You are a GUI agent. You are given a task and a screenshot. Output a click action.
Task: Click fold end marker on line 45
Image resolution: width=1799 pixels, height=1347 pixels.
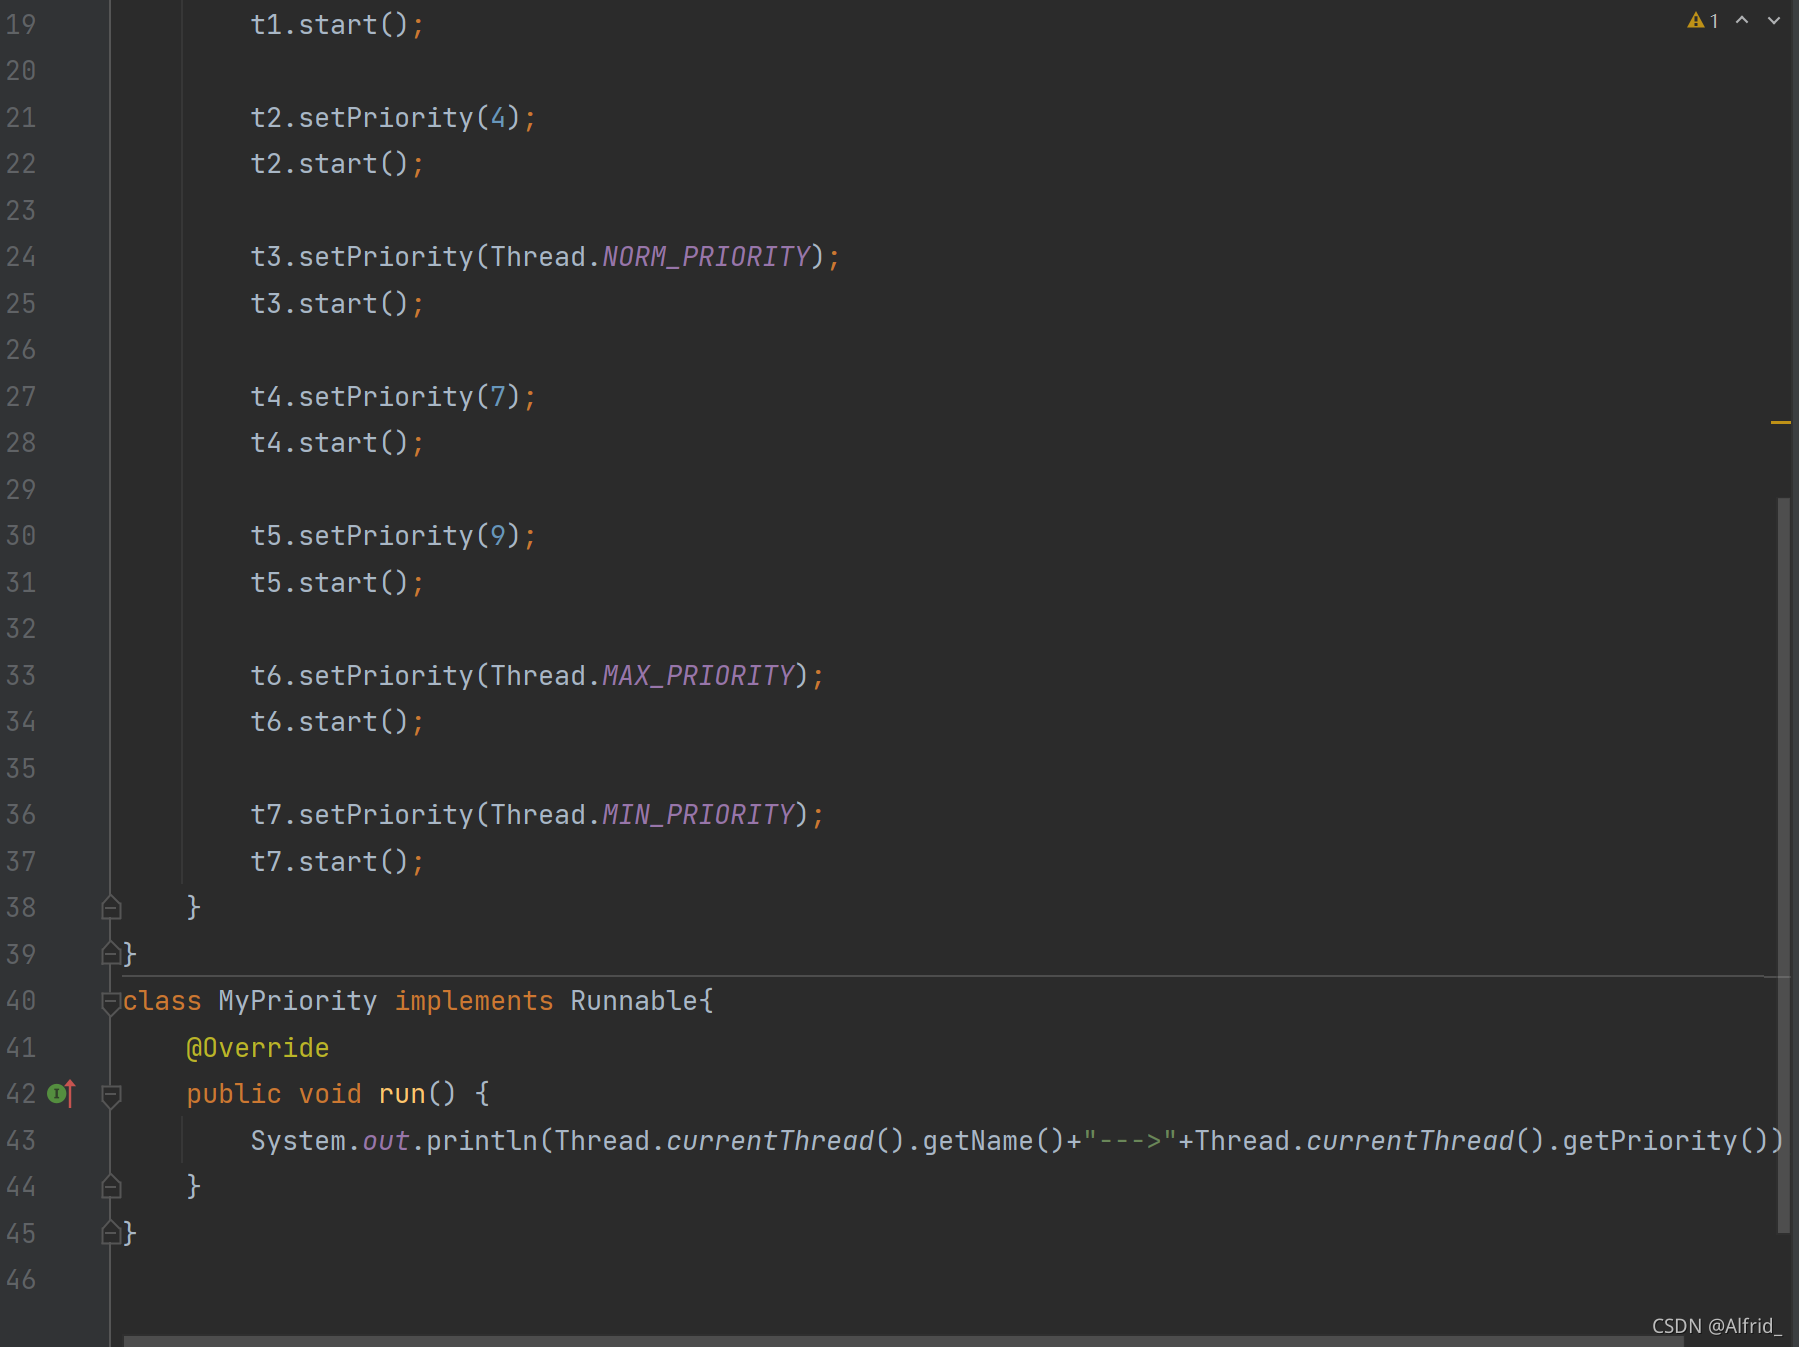click(x=111, y=1233)
